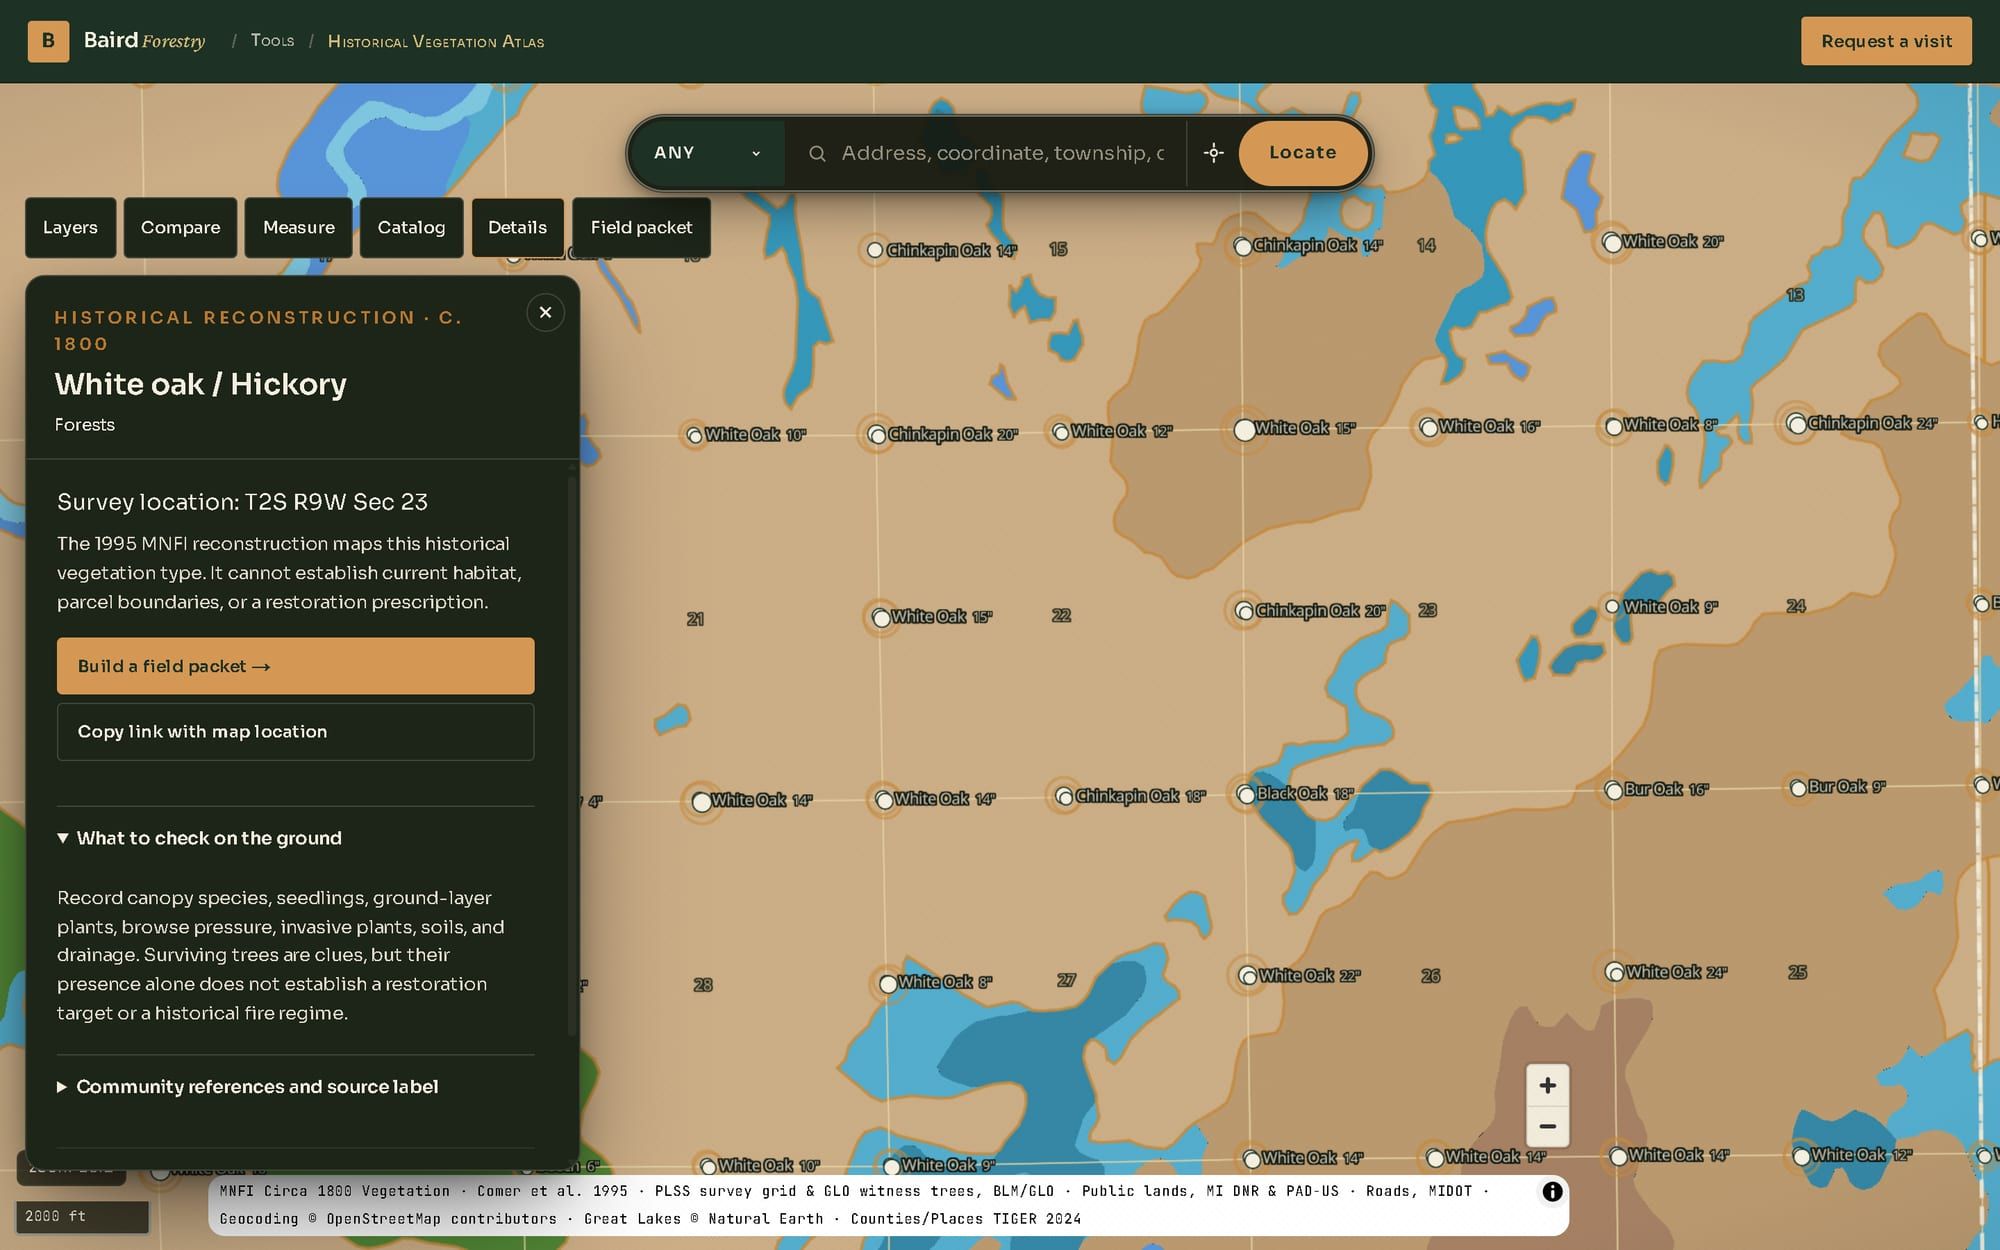This screenshot has height=1250, width=2000.
Task: Select the Bur Oak 16" witness tree marker
Action: 1613,791
